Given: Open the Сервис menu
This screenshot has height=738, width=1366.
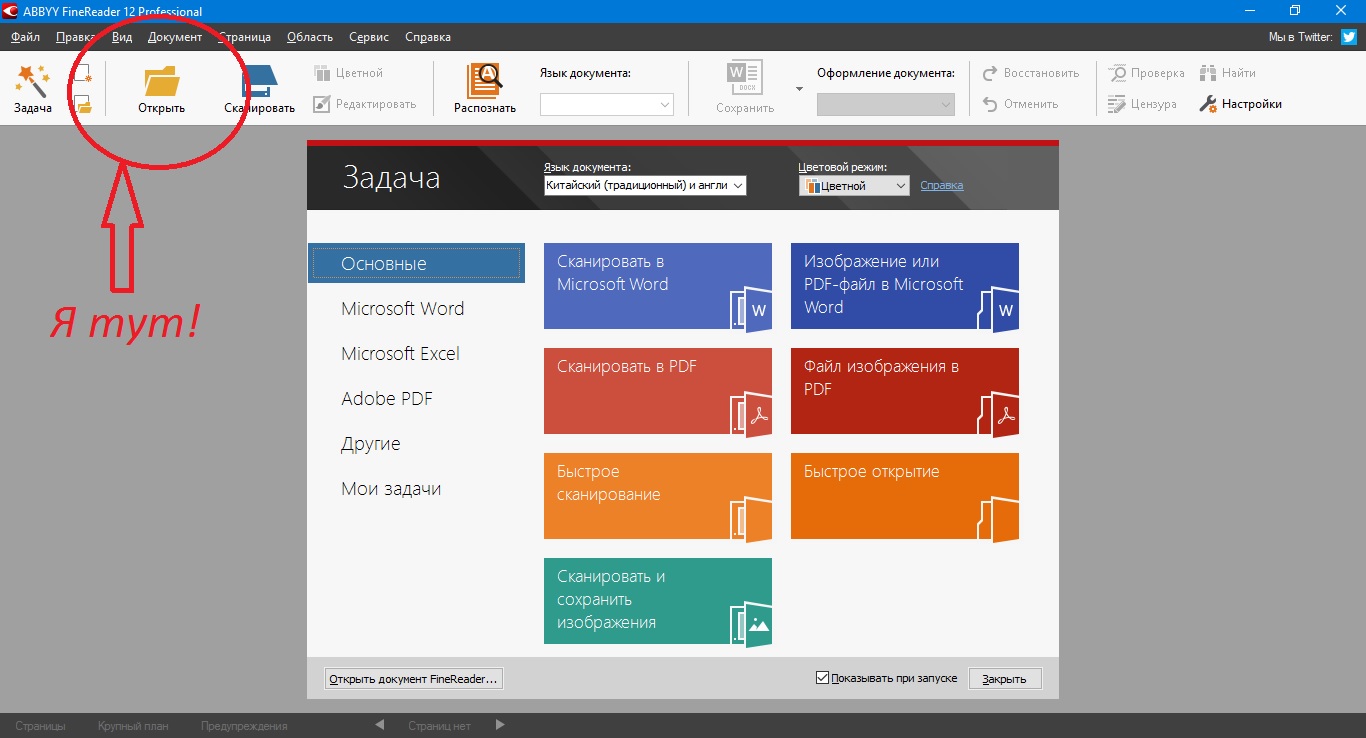Looking at the screenshot, I should click(369, 37).
